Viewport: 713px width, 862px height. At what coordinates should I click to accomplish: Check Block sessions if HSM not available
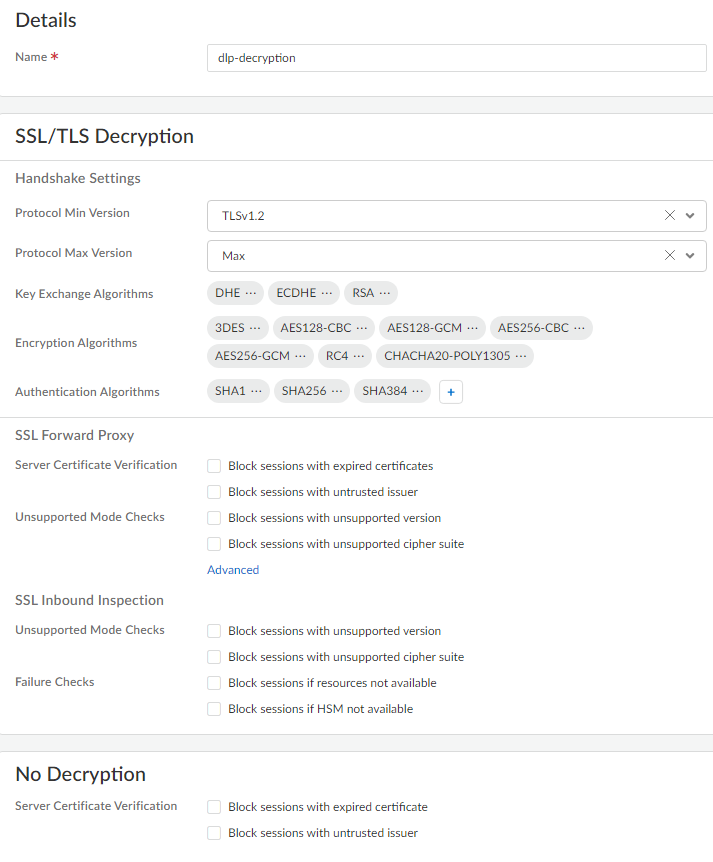tap(214, 709)
